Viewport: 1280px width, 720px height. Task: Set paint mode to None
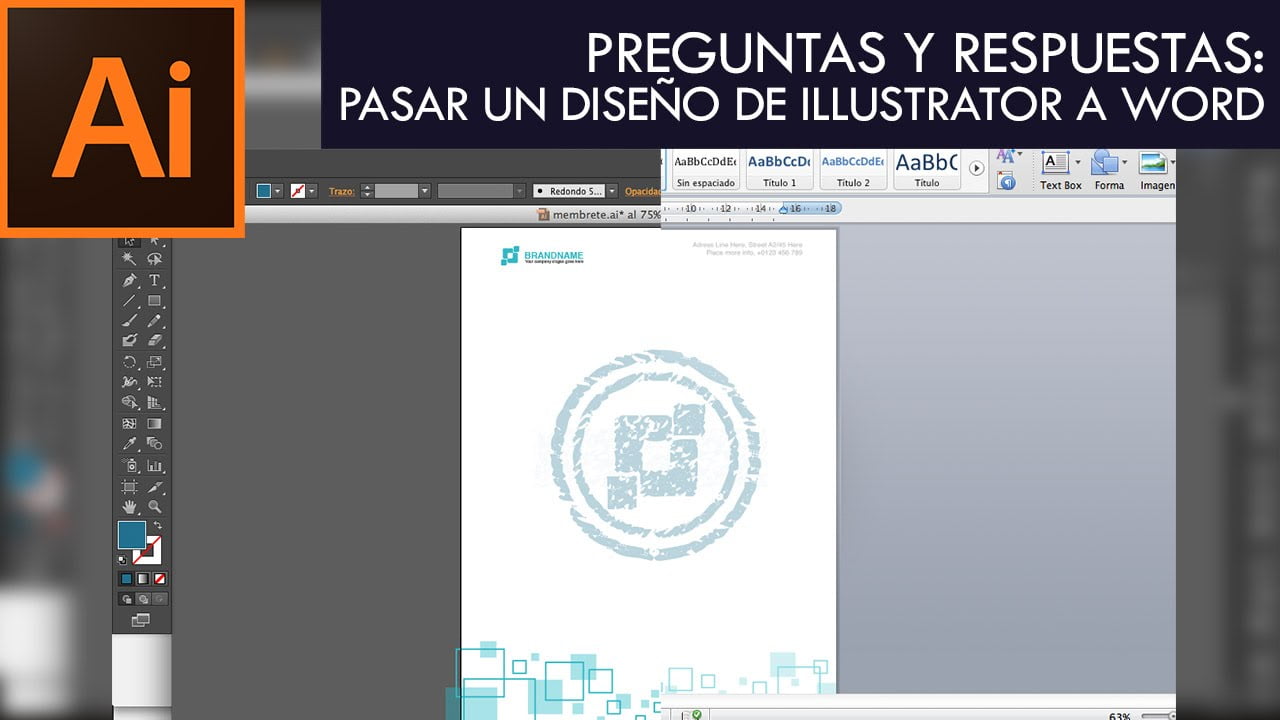click(159, 578)
